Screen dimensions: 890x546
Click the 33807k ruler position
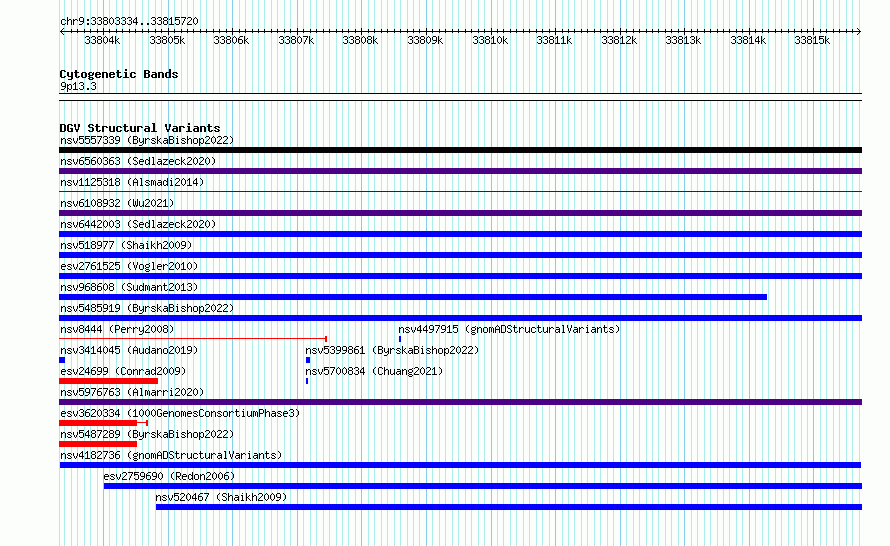tap(296, 40)
